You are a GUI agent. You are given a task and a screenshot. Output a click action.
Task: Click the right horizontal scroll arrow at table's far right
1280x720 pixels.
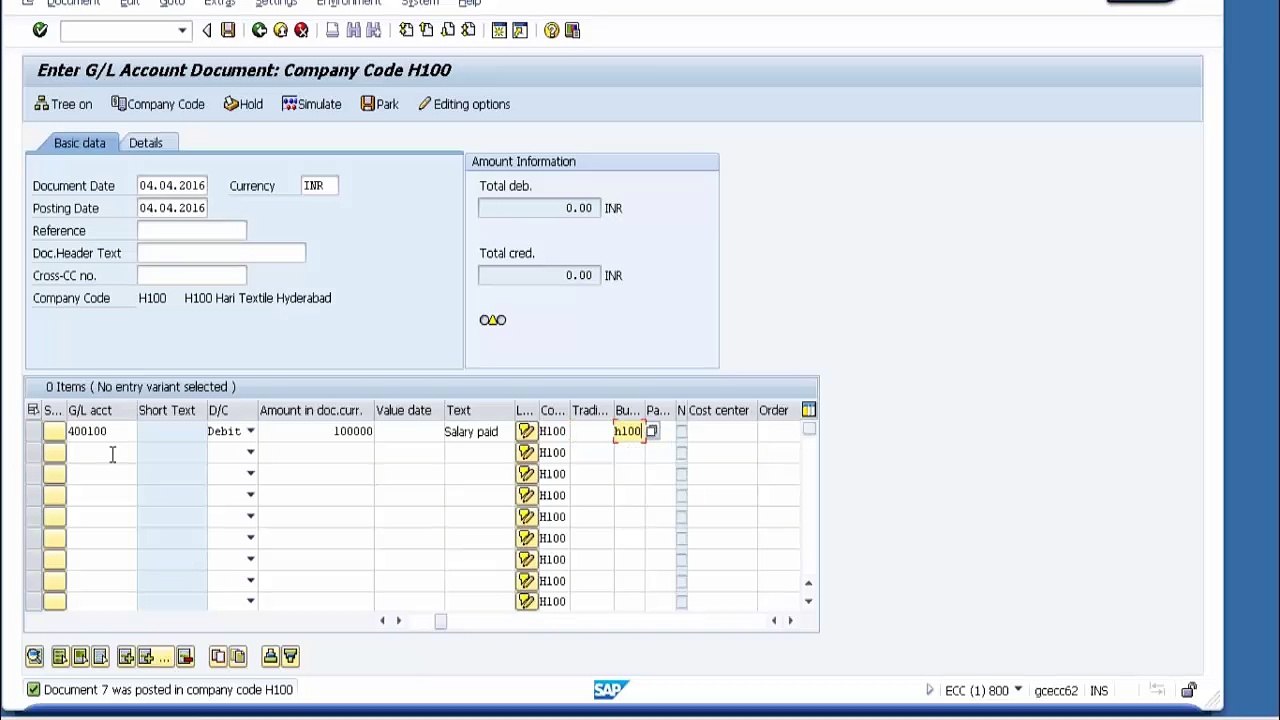[790, 621]
